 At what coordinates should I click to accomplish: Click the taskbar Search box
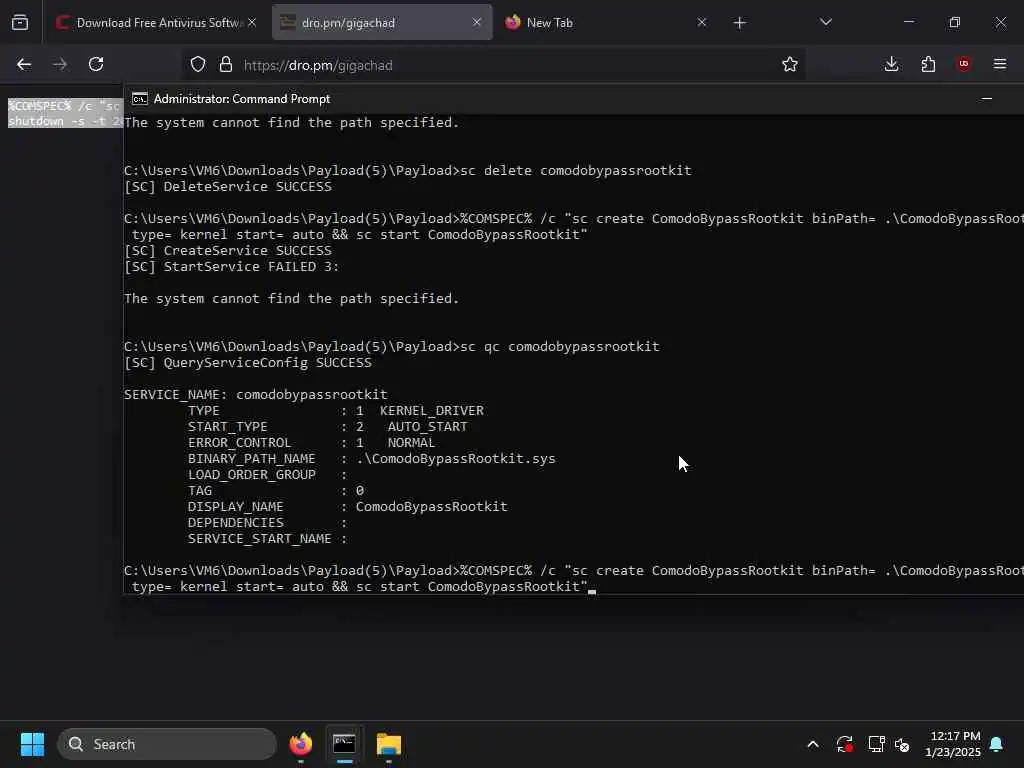click(167, 744)
